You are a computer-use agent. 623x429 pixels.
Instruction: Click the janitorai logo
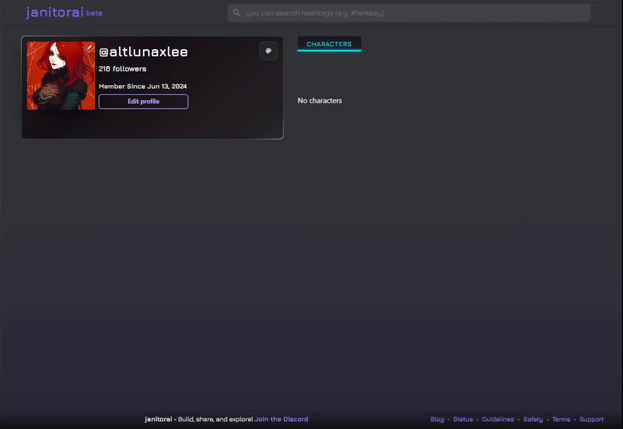(x=55, y=13)
